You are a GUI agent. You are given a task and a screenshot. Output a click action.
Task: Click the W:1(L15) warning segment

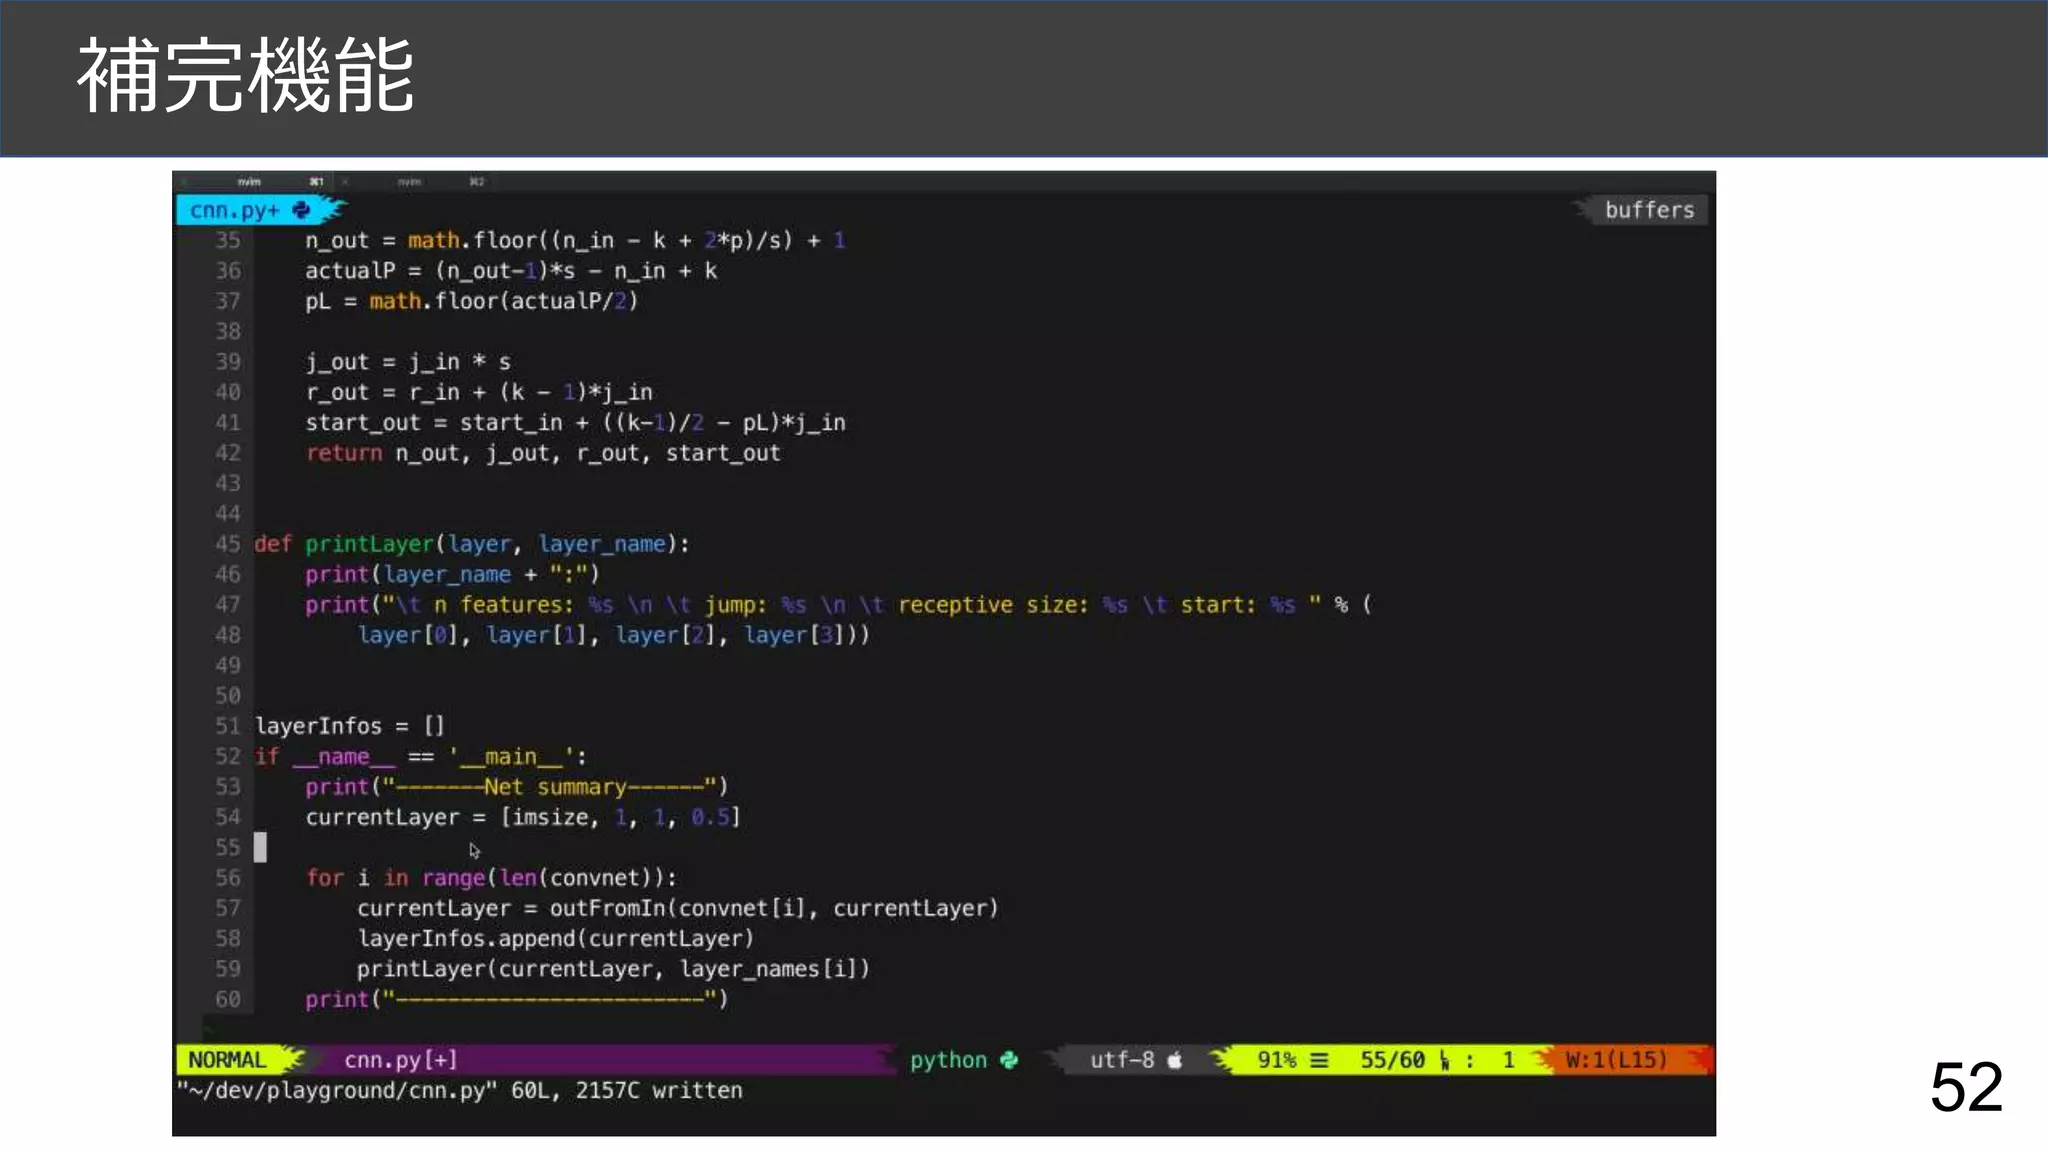pos(1616,1060)
